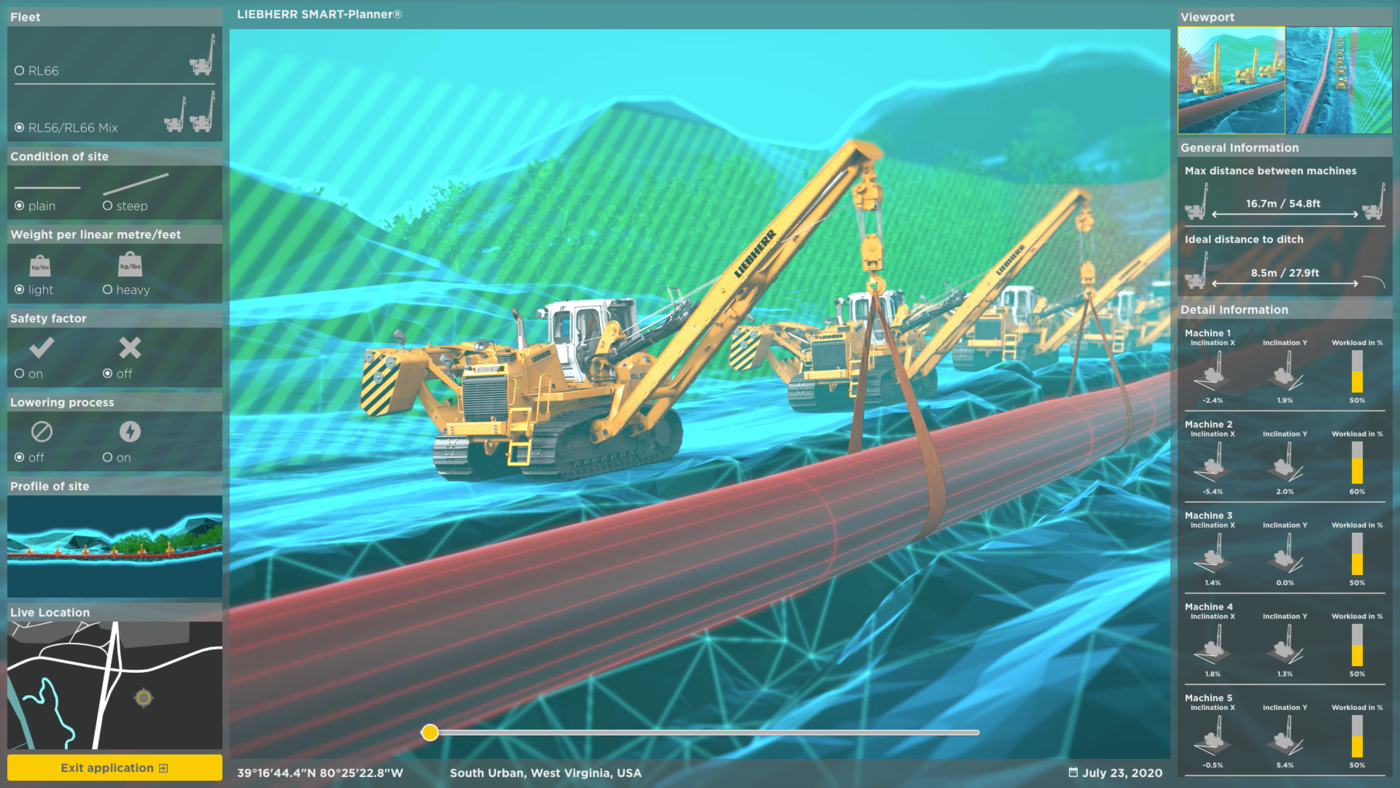
Task: Select heavy weight per linear metre
Action: click(x=107, y=290)
